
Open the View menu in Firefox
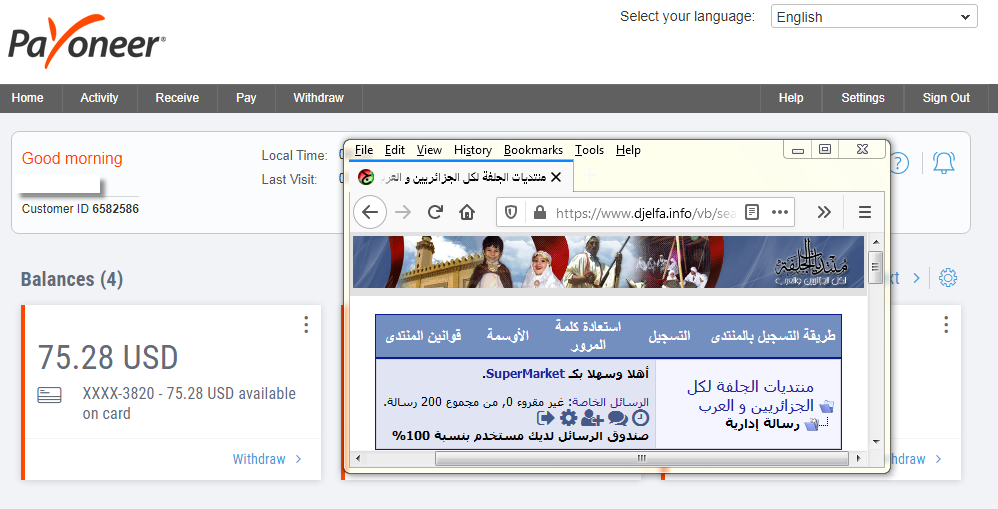click(x=430, y=150)
